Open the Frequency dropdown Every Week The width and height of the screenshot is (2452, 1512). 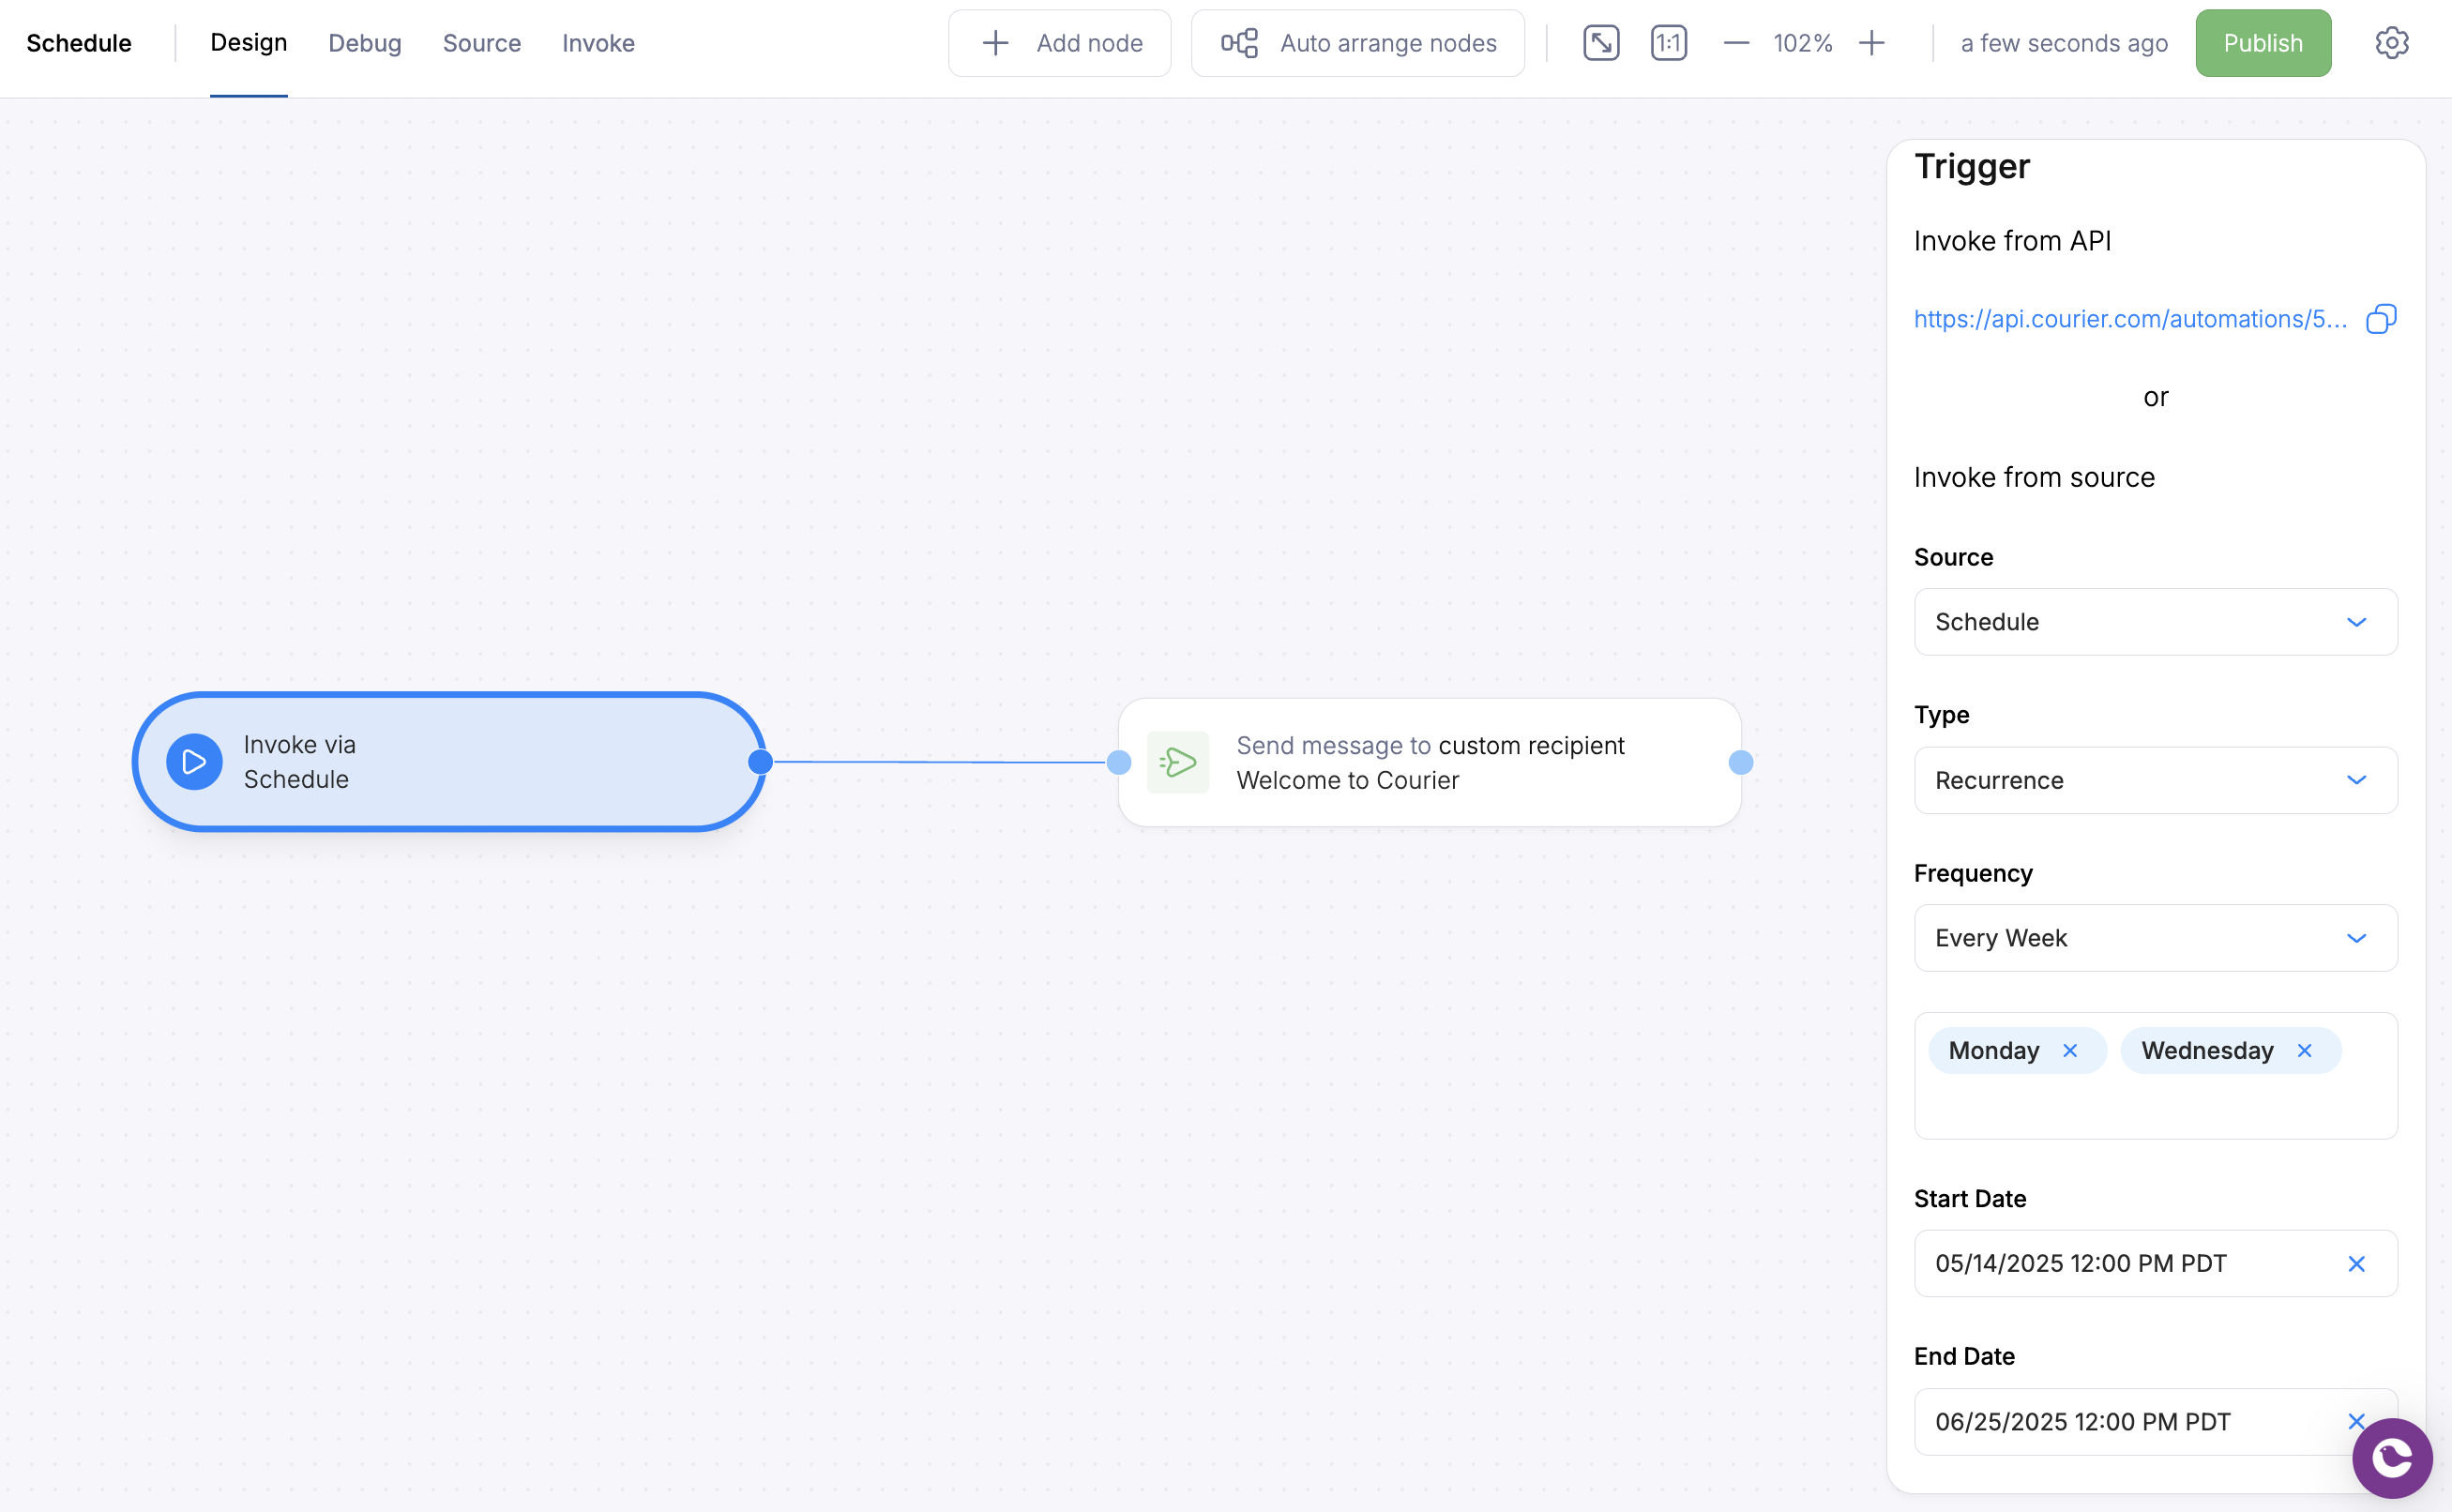coord(2155,938)
